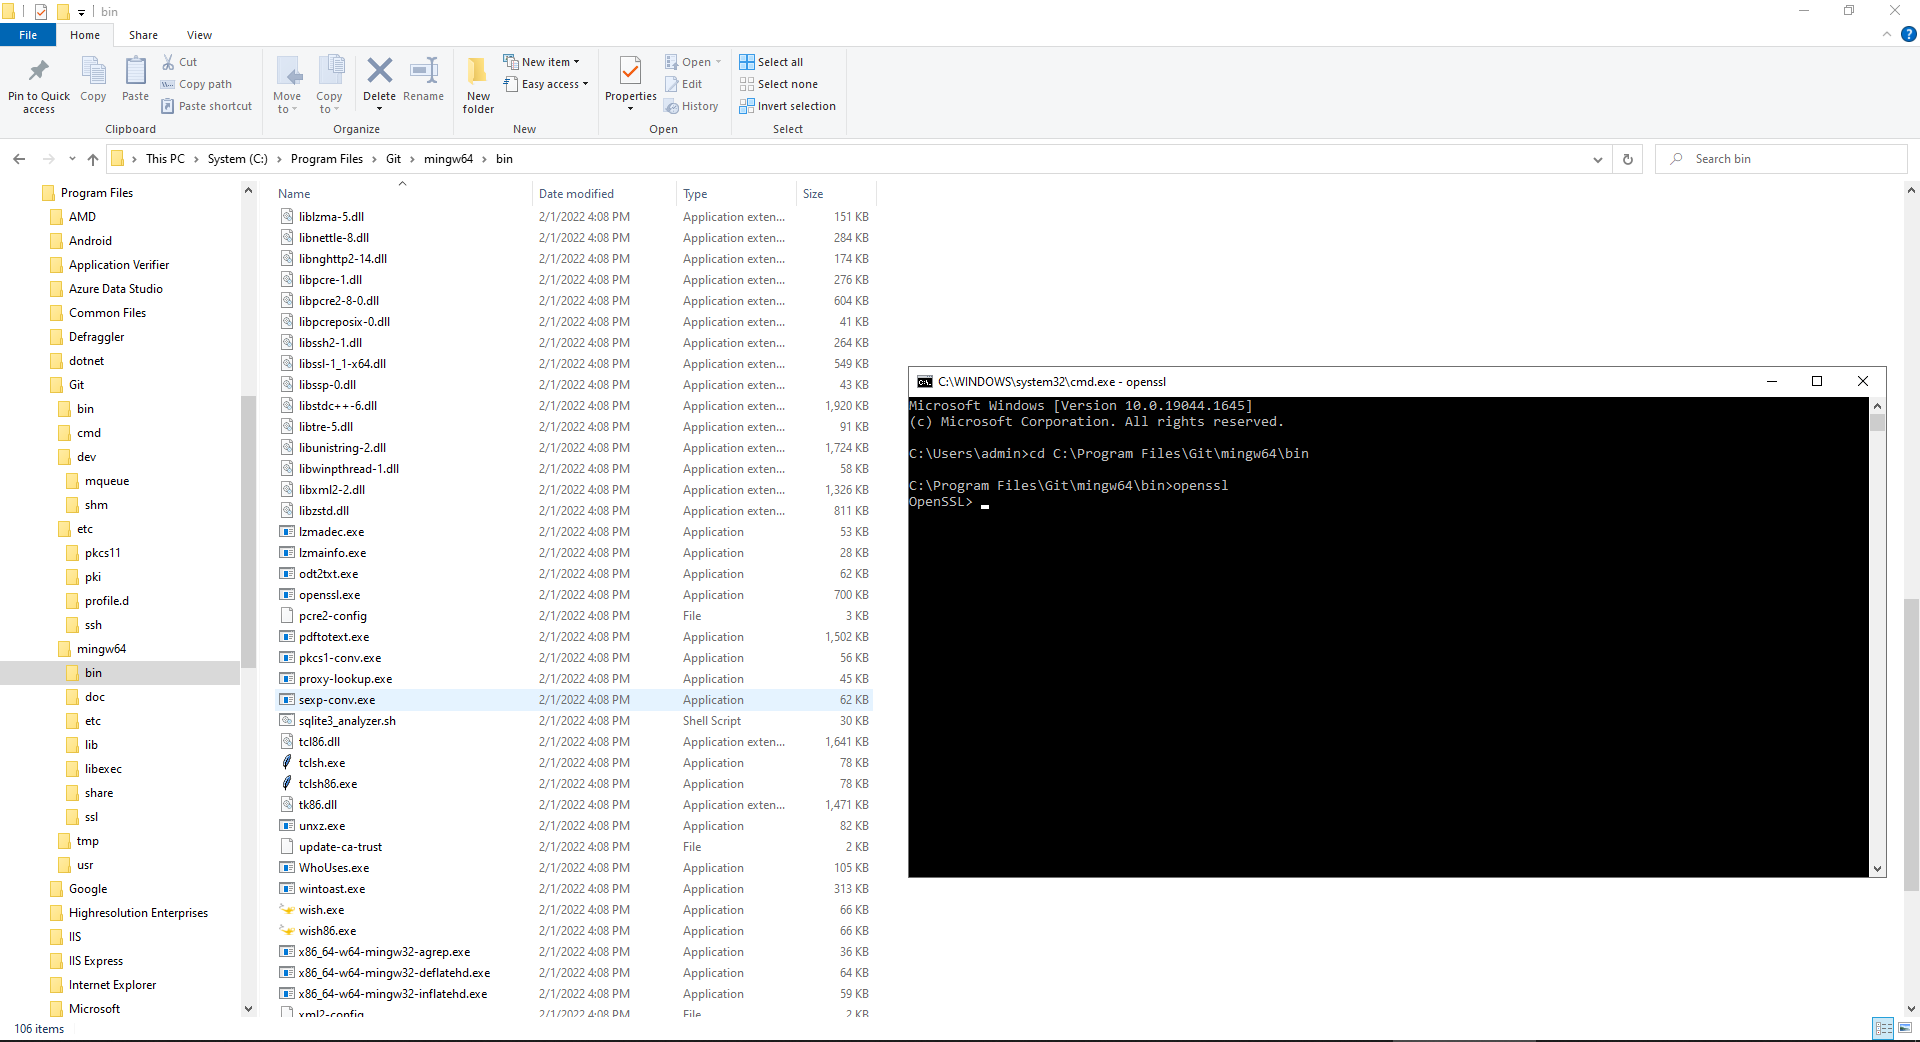Image resolution: width=1920 pixels, height=1042 pixels.
Task: Sort files by the Type column
Action: pos(695,194)
